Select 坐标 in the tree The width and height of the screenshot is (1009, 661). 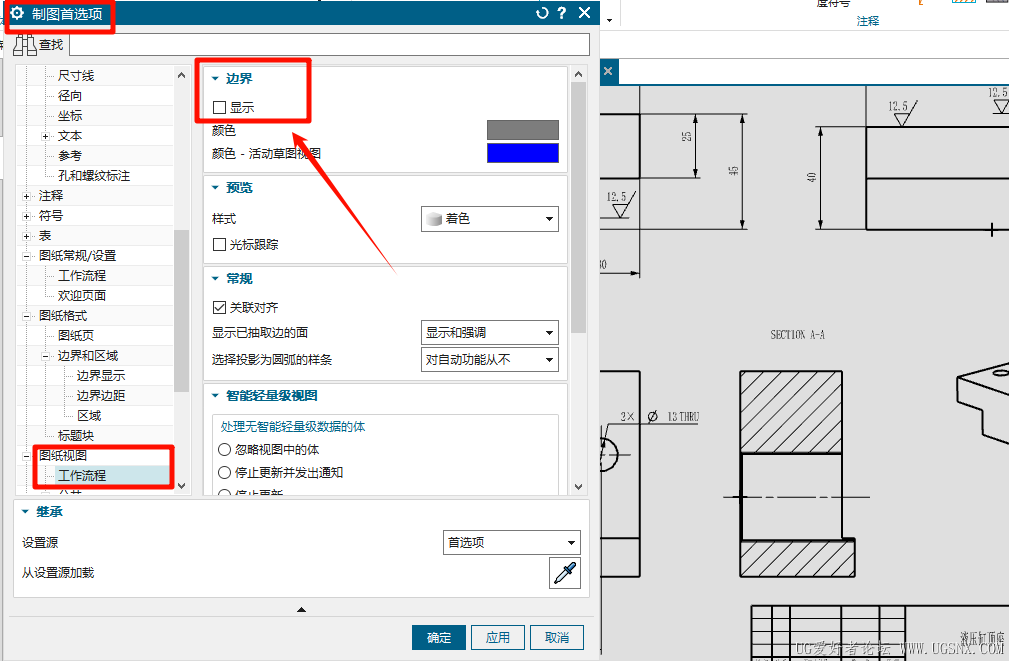coord(69,116)
